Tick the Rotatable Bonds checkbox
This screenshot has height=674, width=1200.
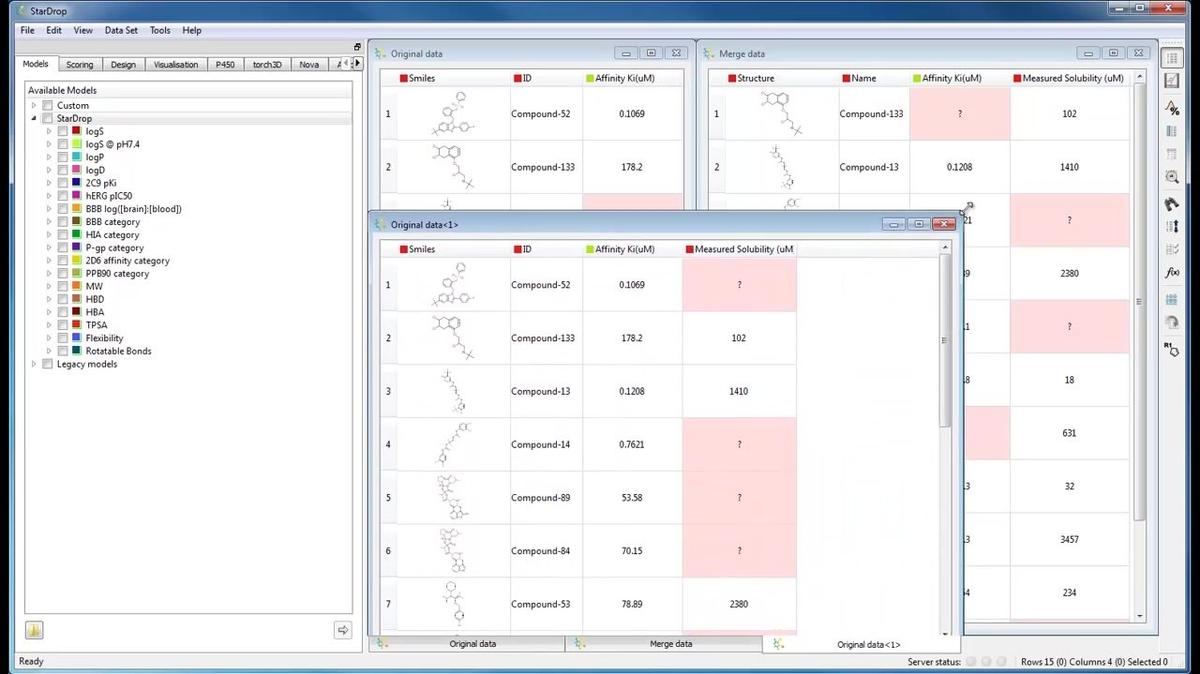pyautogui.click(x=61, y=351)
